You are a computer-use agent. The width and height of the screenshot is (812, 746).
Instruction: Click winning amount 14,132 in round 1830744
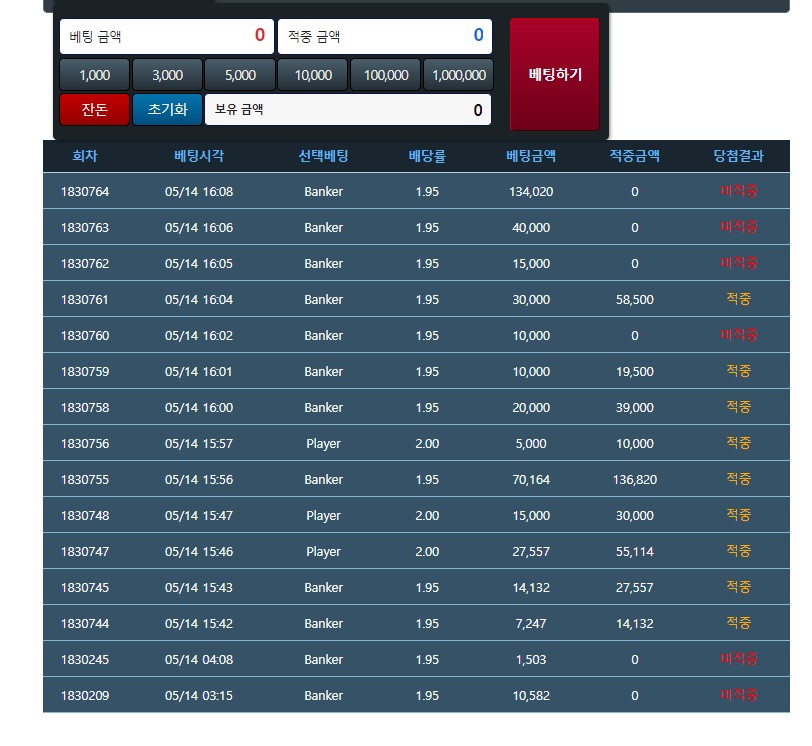pyautogui.click(x=635, y=623)
